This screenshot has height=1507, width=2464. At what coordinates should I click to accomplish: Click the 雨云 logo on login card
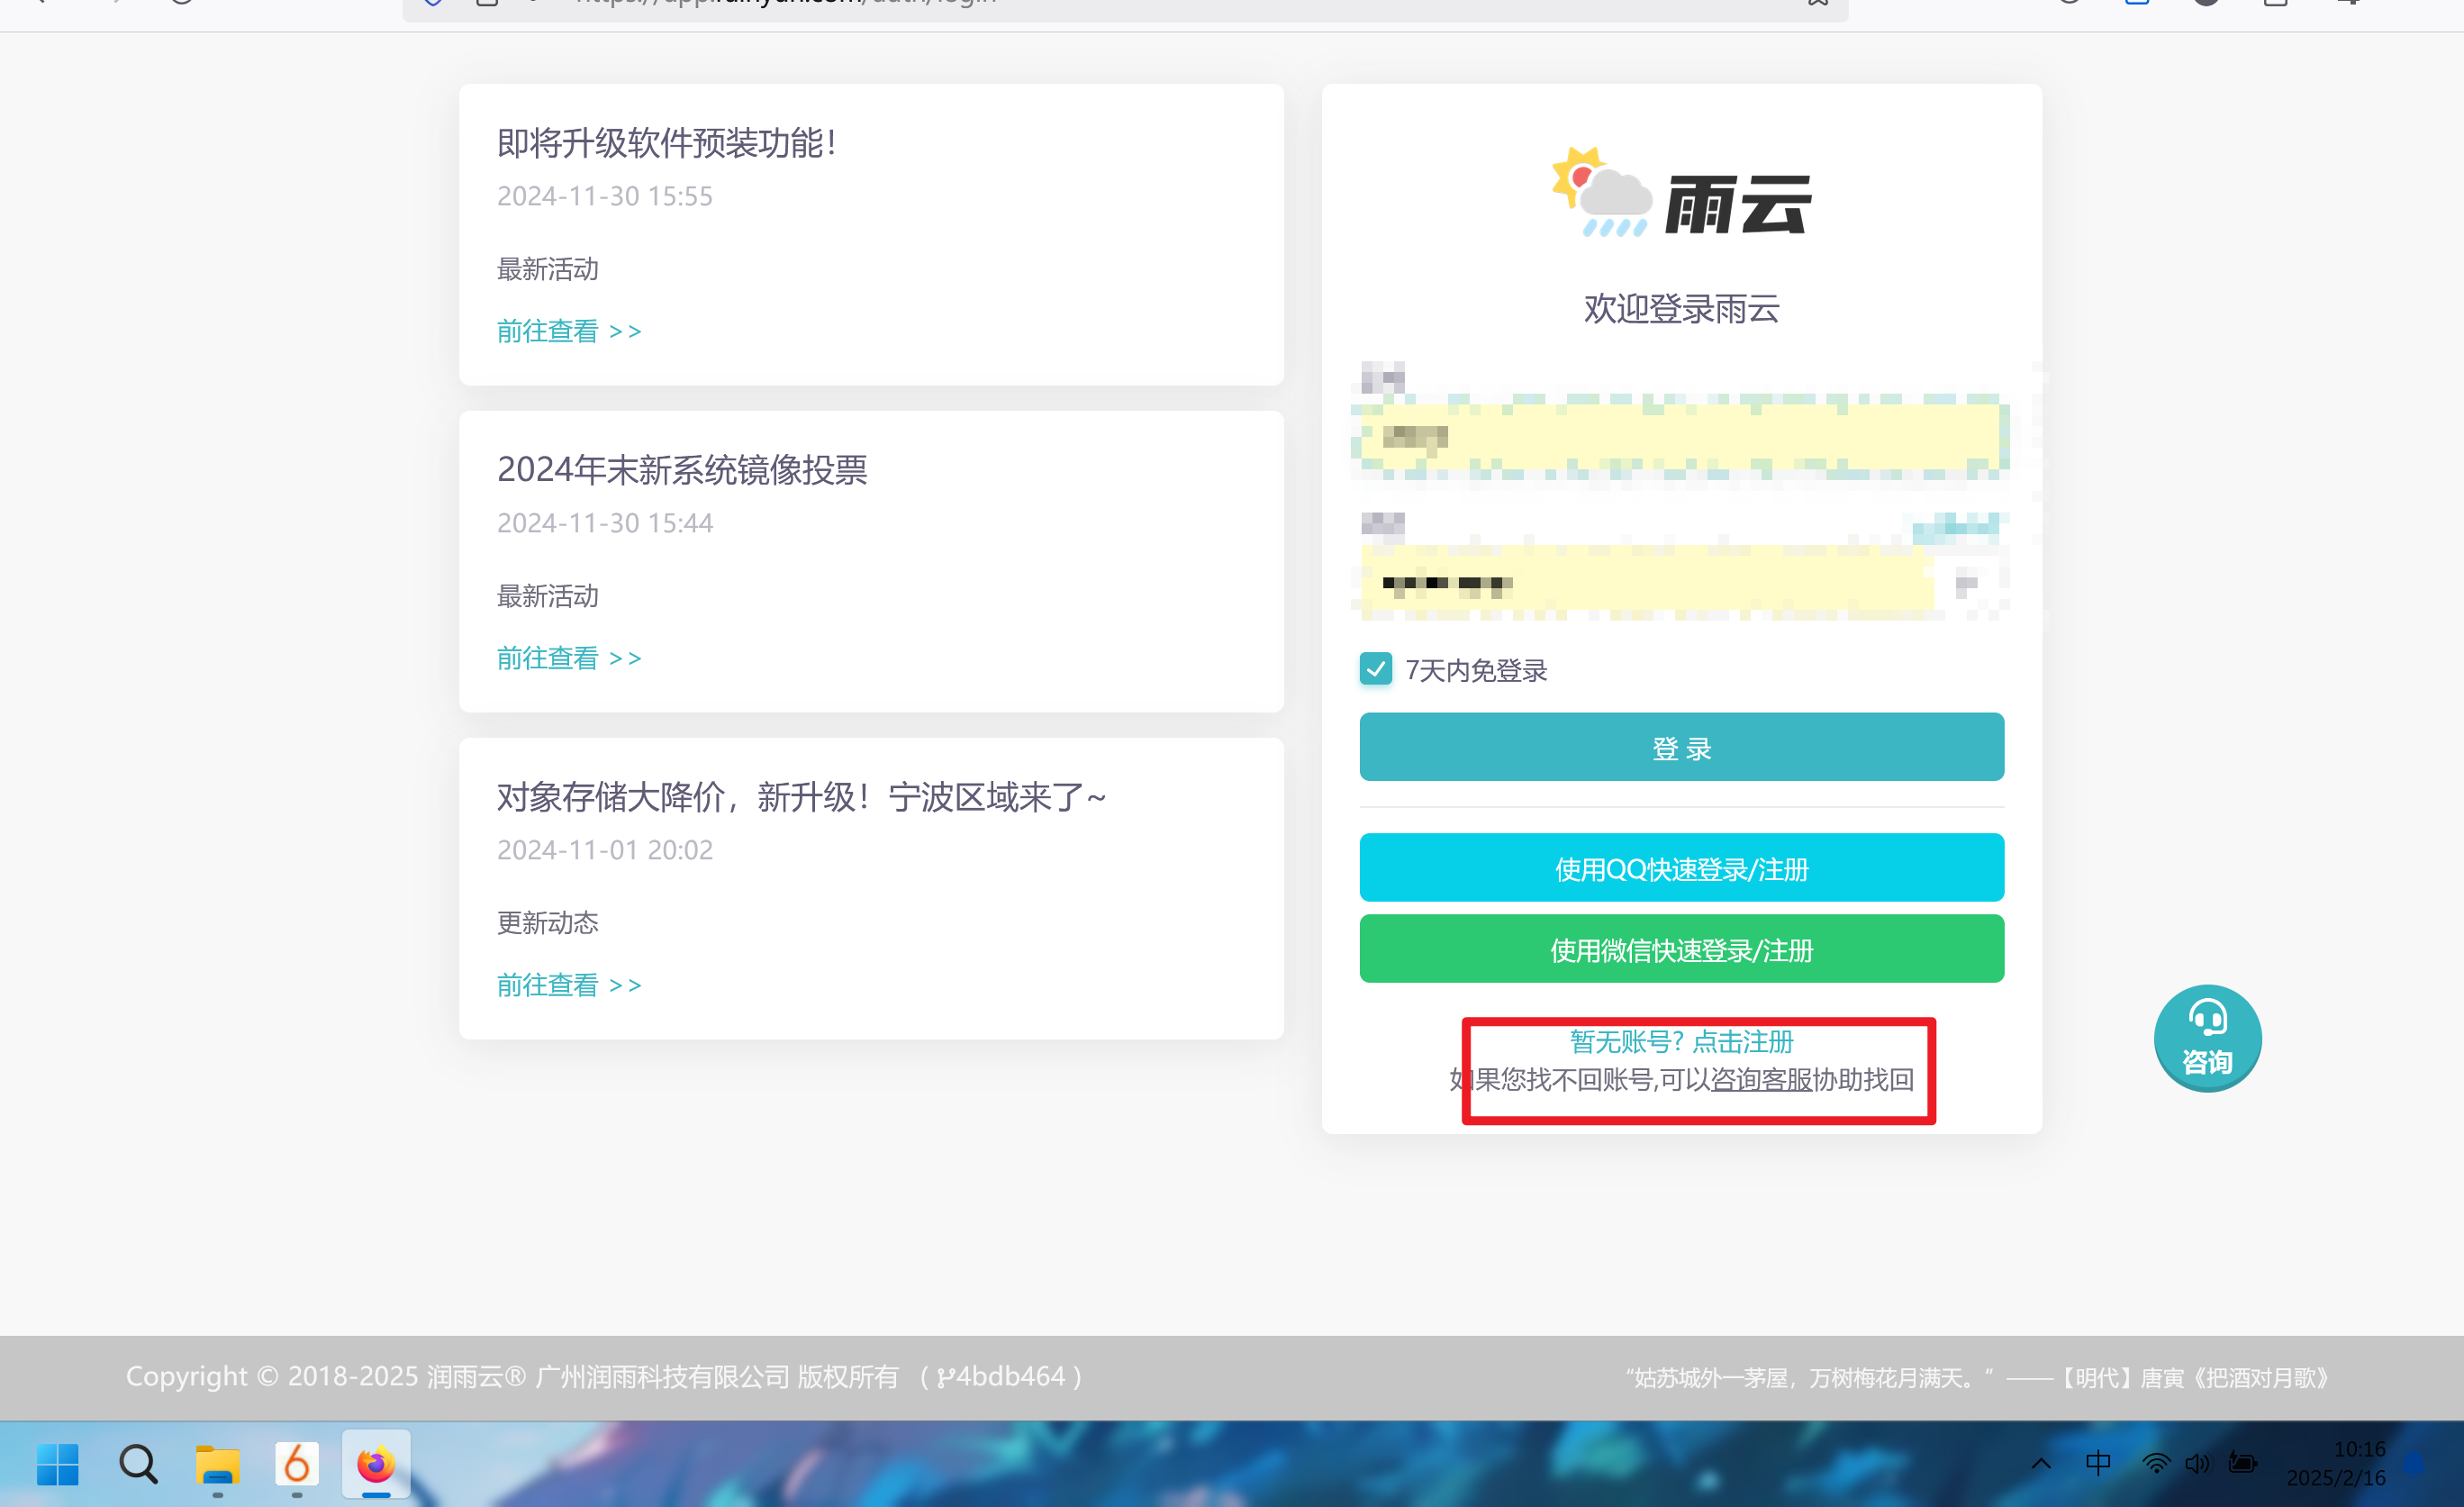(x=1681, y=194)
